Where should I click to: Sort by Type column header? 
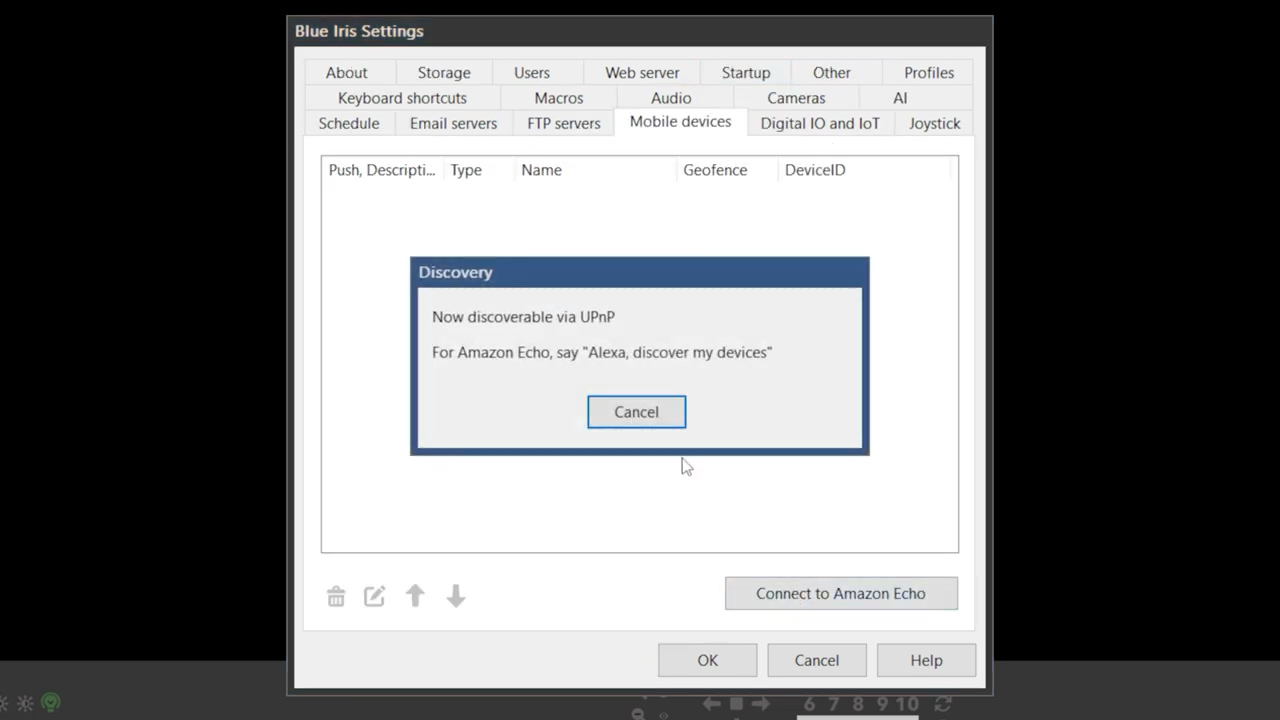tap(479, 170)
